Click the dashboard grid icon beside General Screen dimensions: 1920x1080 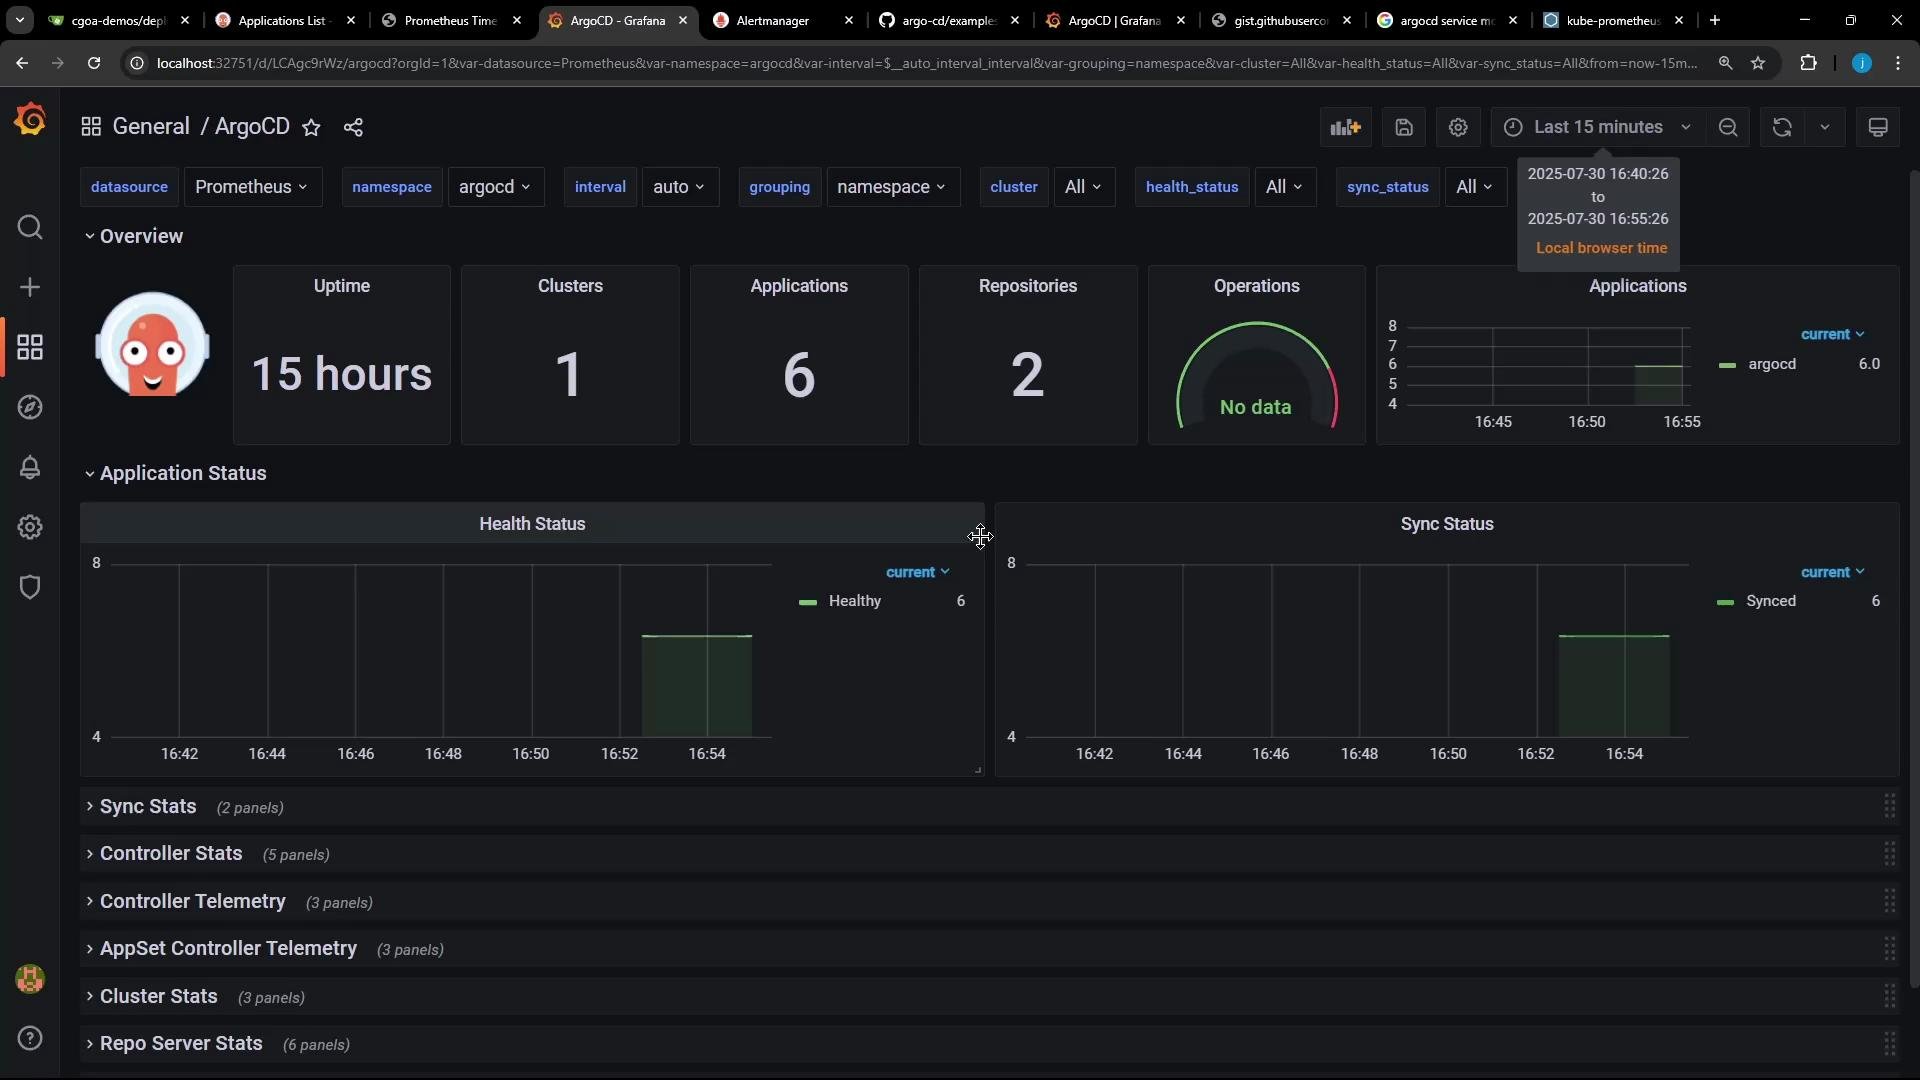(91, 127)
